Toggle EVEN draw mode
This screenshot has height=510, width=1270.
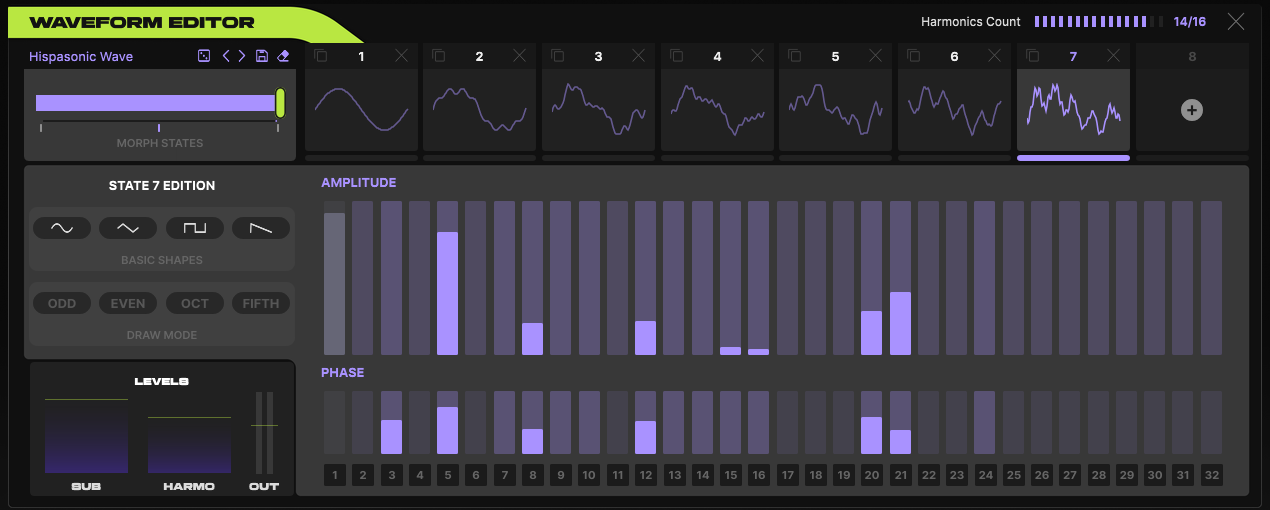click(128, 303)
